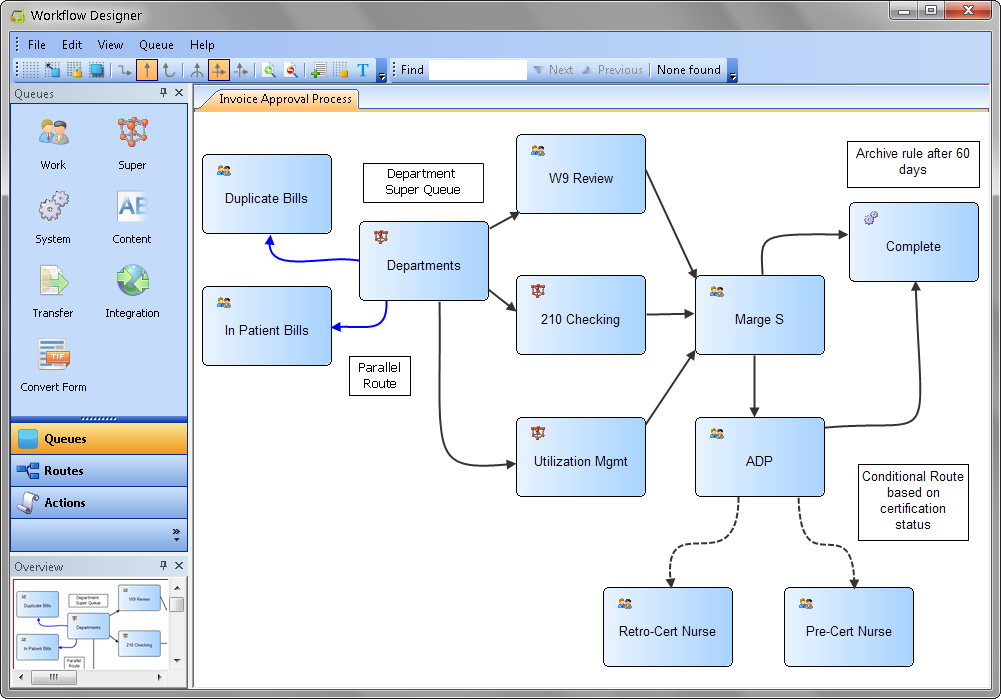Click the Overview horizontal scrollbar left arrow
This screenshot has height=699, width=1001.
tap(21, 677)
